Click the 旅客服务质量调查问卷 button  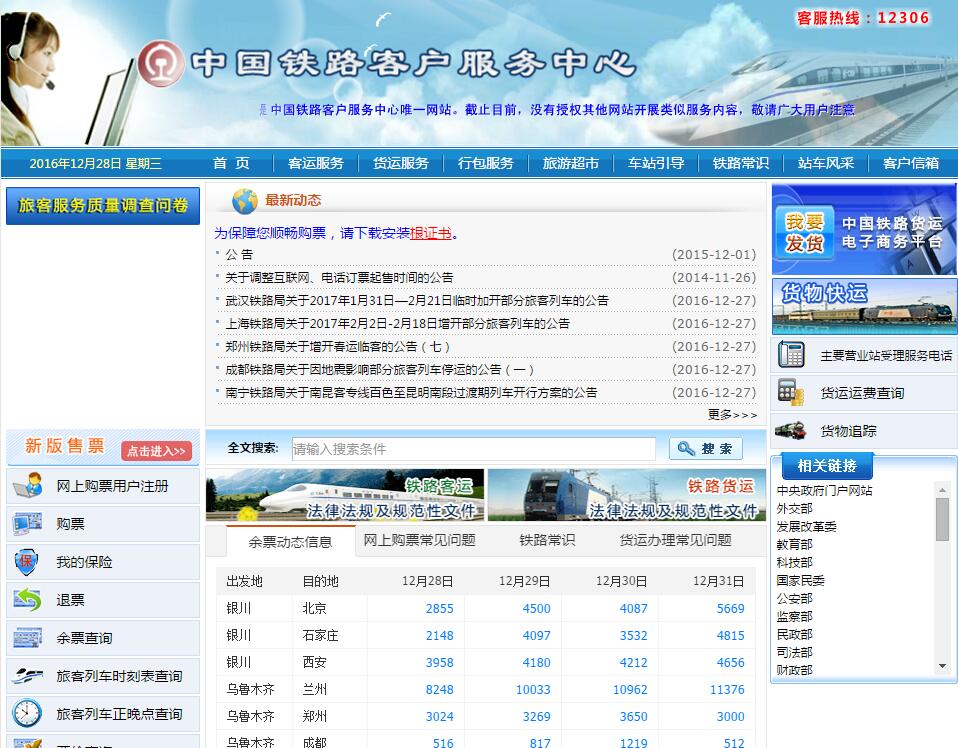[103, 206]
